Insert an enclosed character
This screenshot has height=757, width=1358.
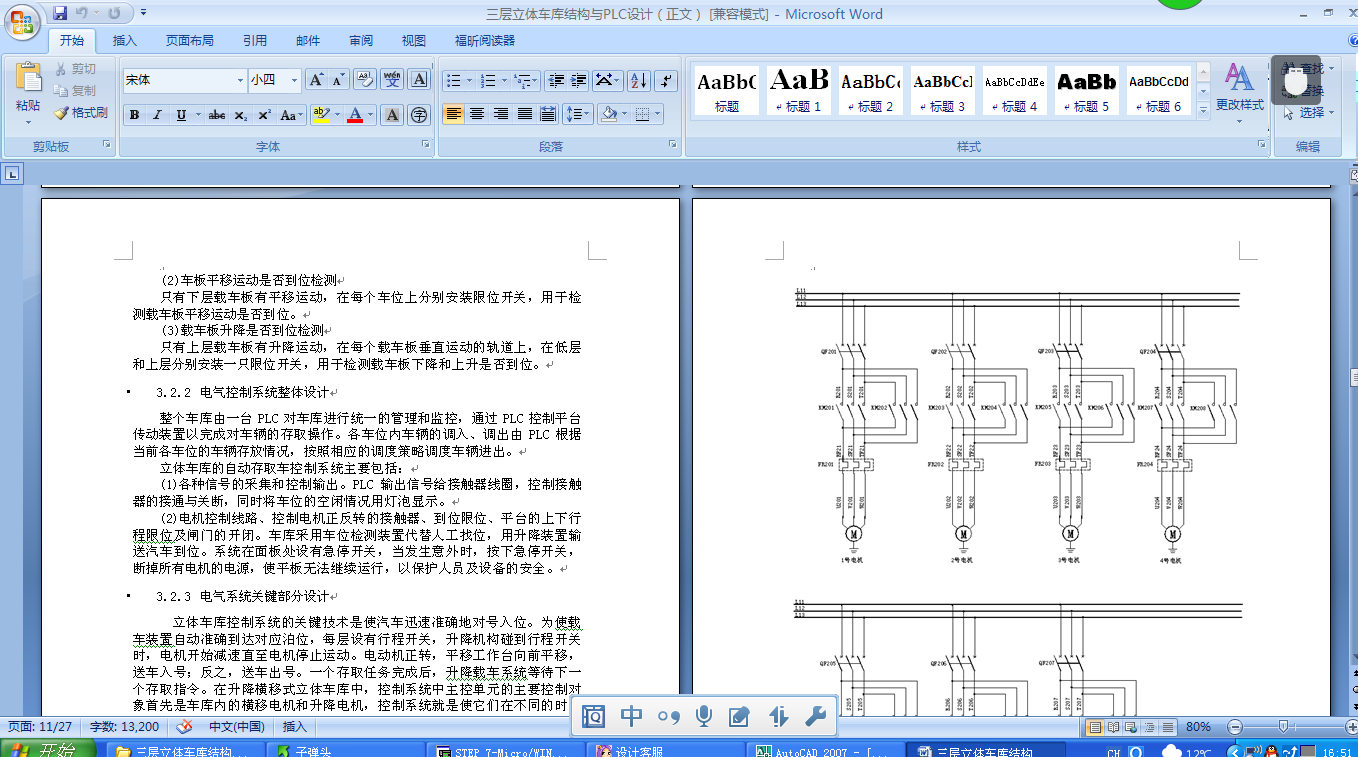click(x=419, y=115)
